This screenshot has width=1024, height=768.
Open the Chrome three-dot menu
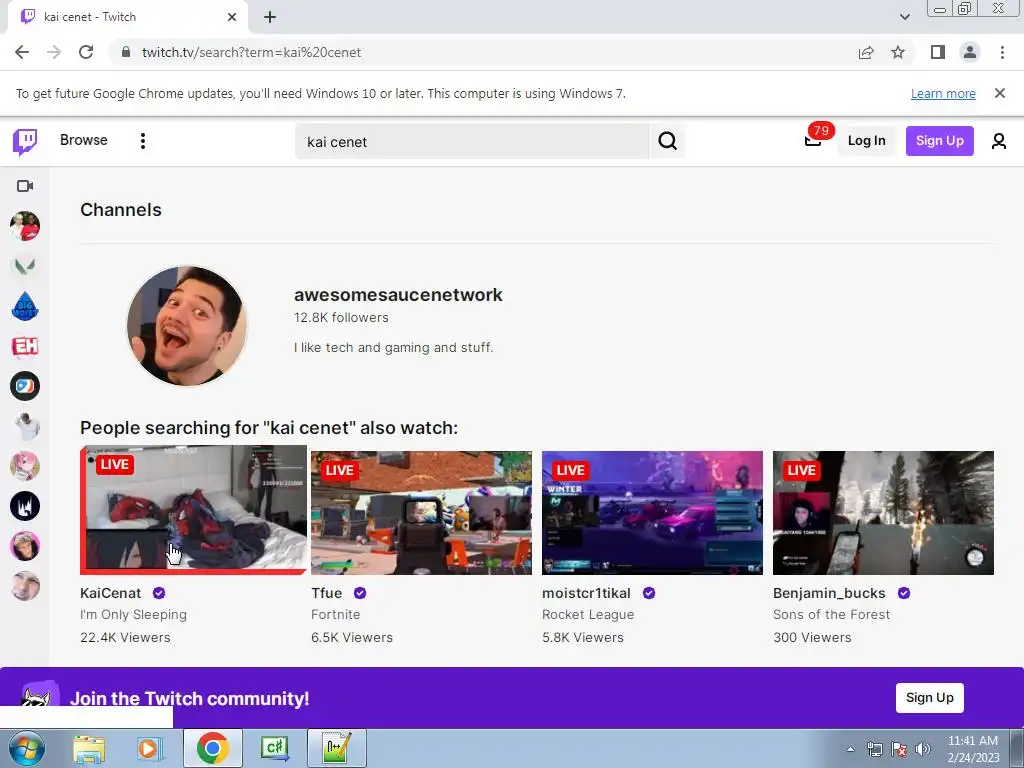(1002, 52)
